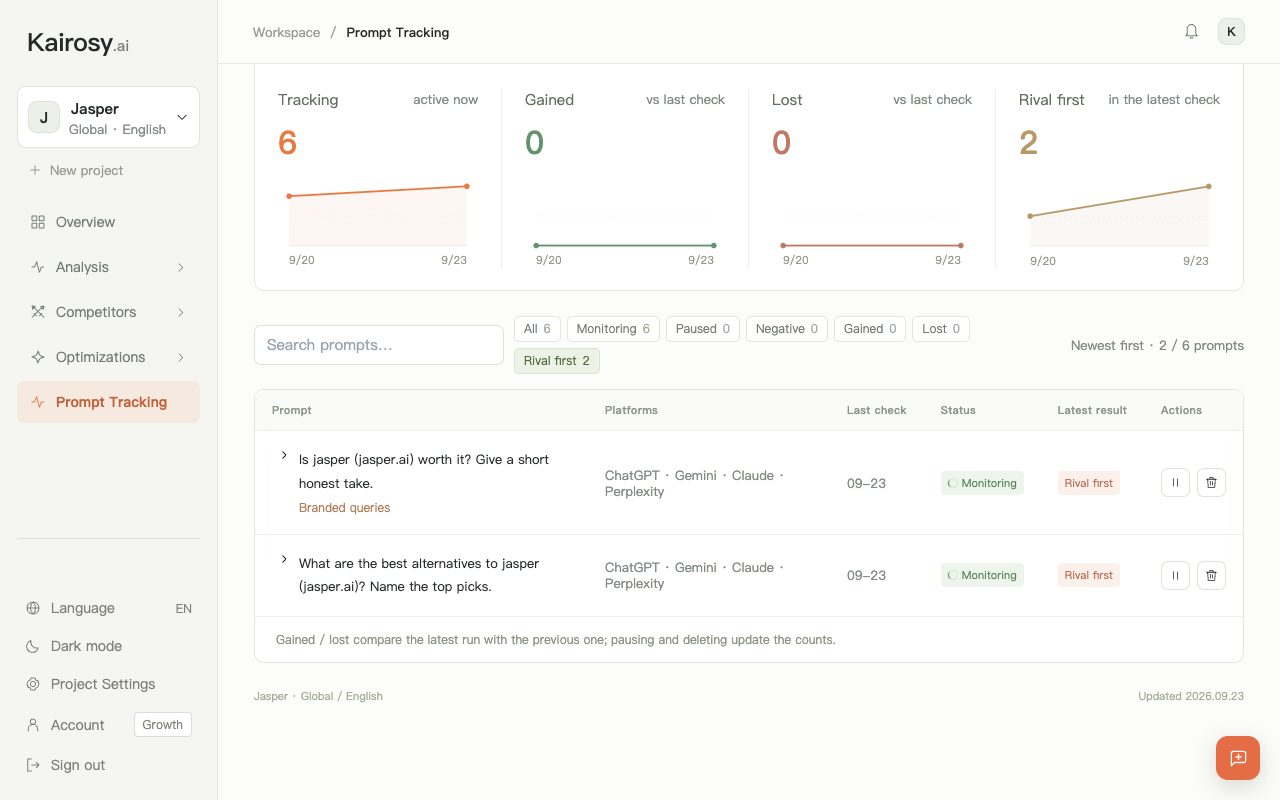Click the Account person icon
The image size is (1280, 800).
coord(33,725)
